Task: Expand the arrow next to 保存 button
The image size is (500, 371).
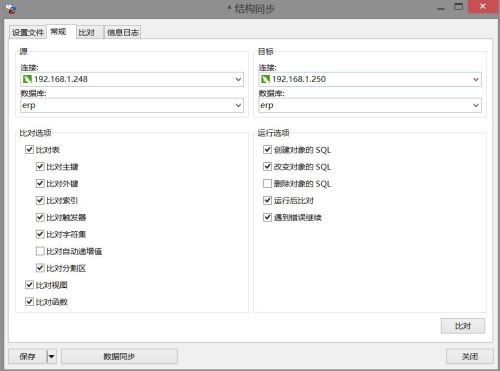Action: 52,357
